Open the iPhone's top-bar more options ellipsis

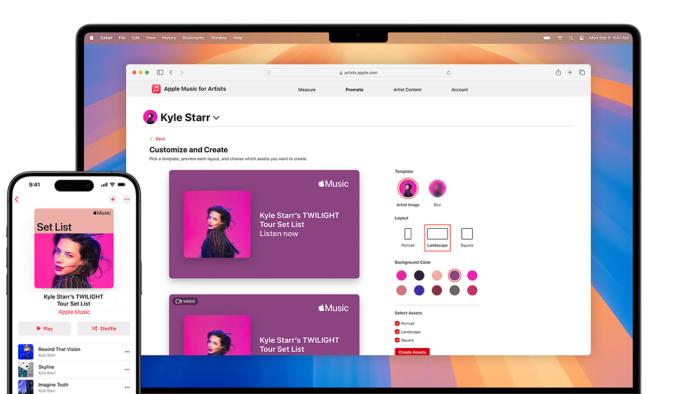[x=127, y=199]
